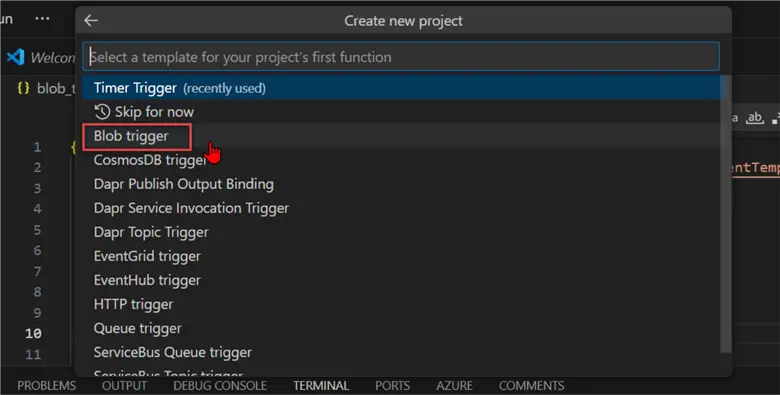Viewport: 780px width, 395px height.
Task: Toggle the match whole word 'ab' icon
Action: coord(755,118)
